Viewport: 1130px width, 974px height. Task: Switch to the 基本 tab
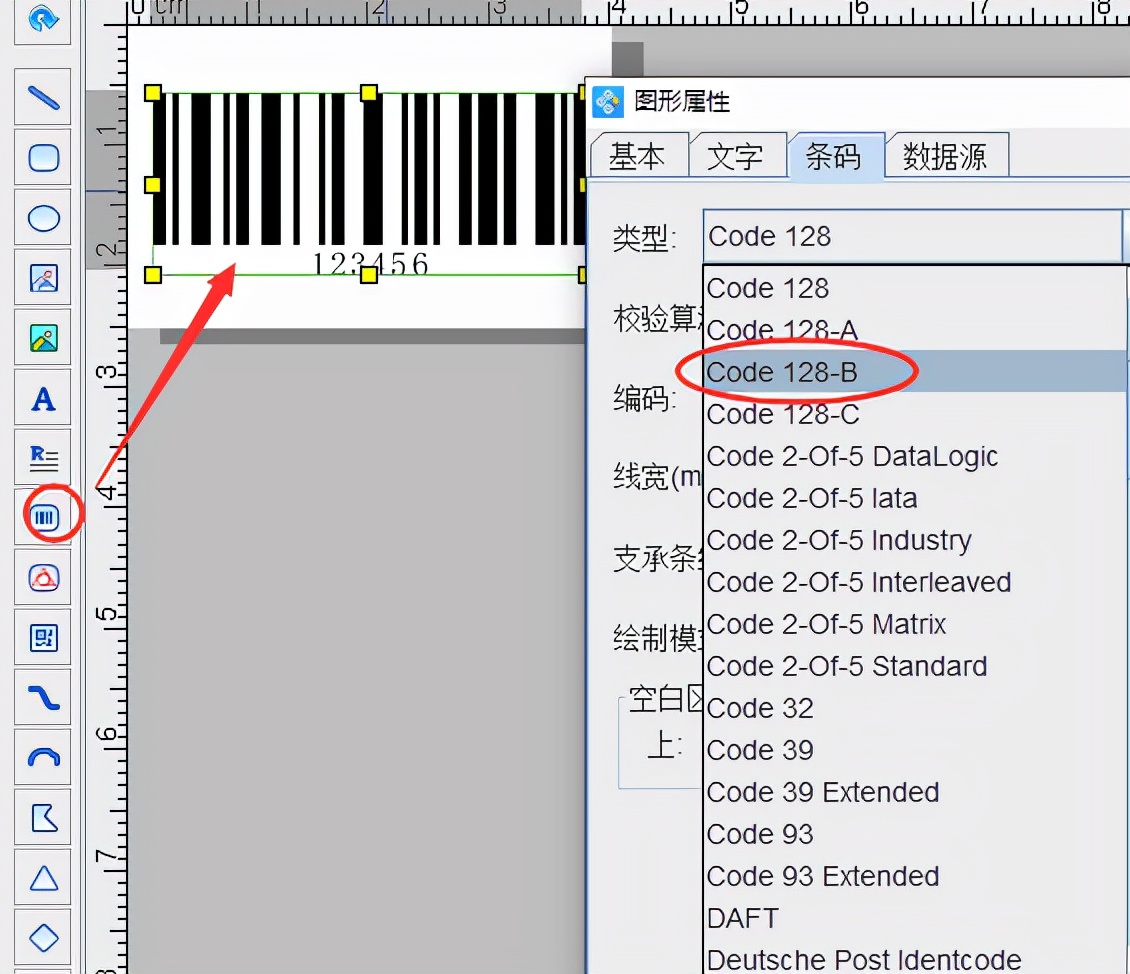[x=638, y=155]
